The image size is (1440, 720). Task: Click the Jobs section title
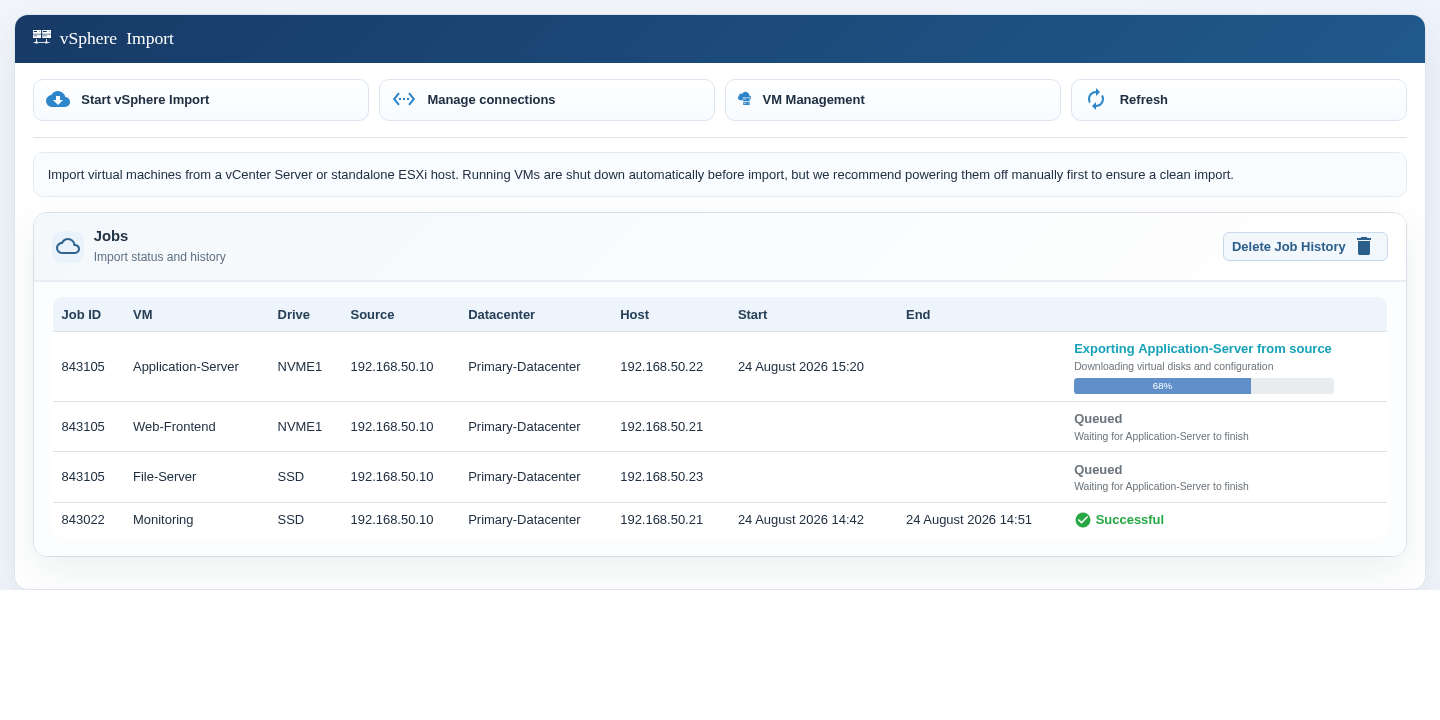coord(111,236)
